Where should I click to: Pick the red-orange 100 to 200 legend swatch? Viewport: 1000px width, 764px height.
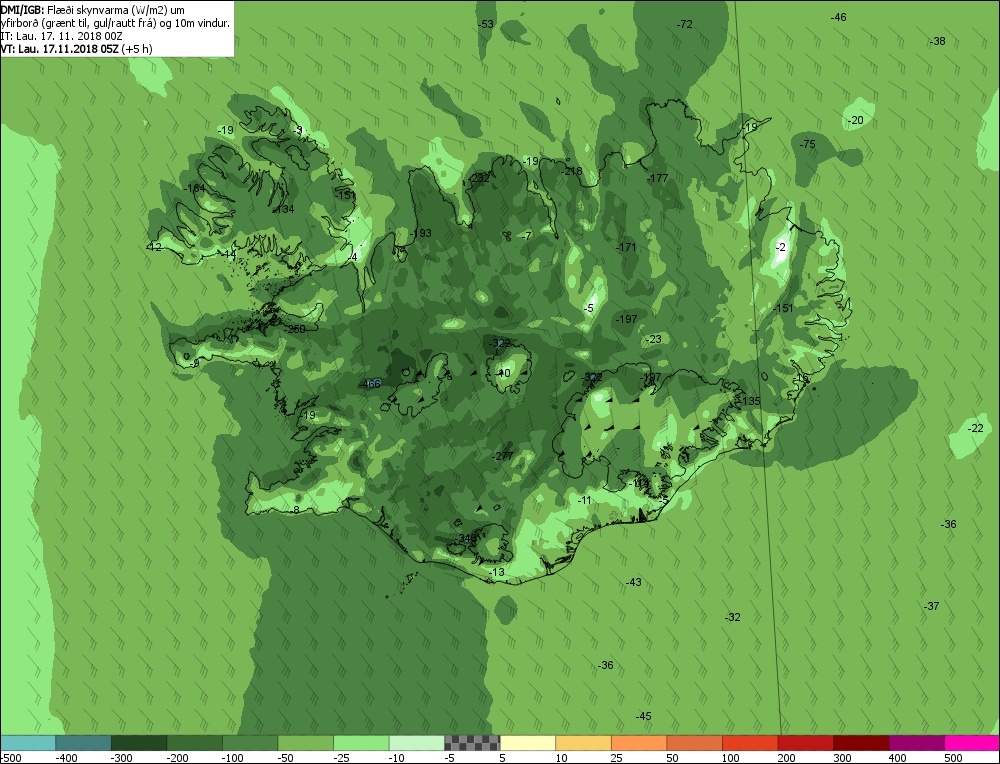coord(749,743)
